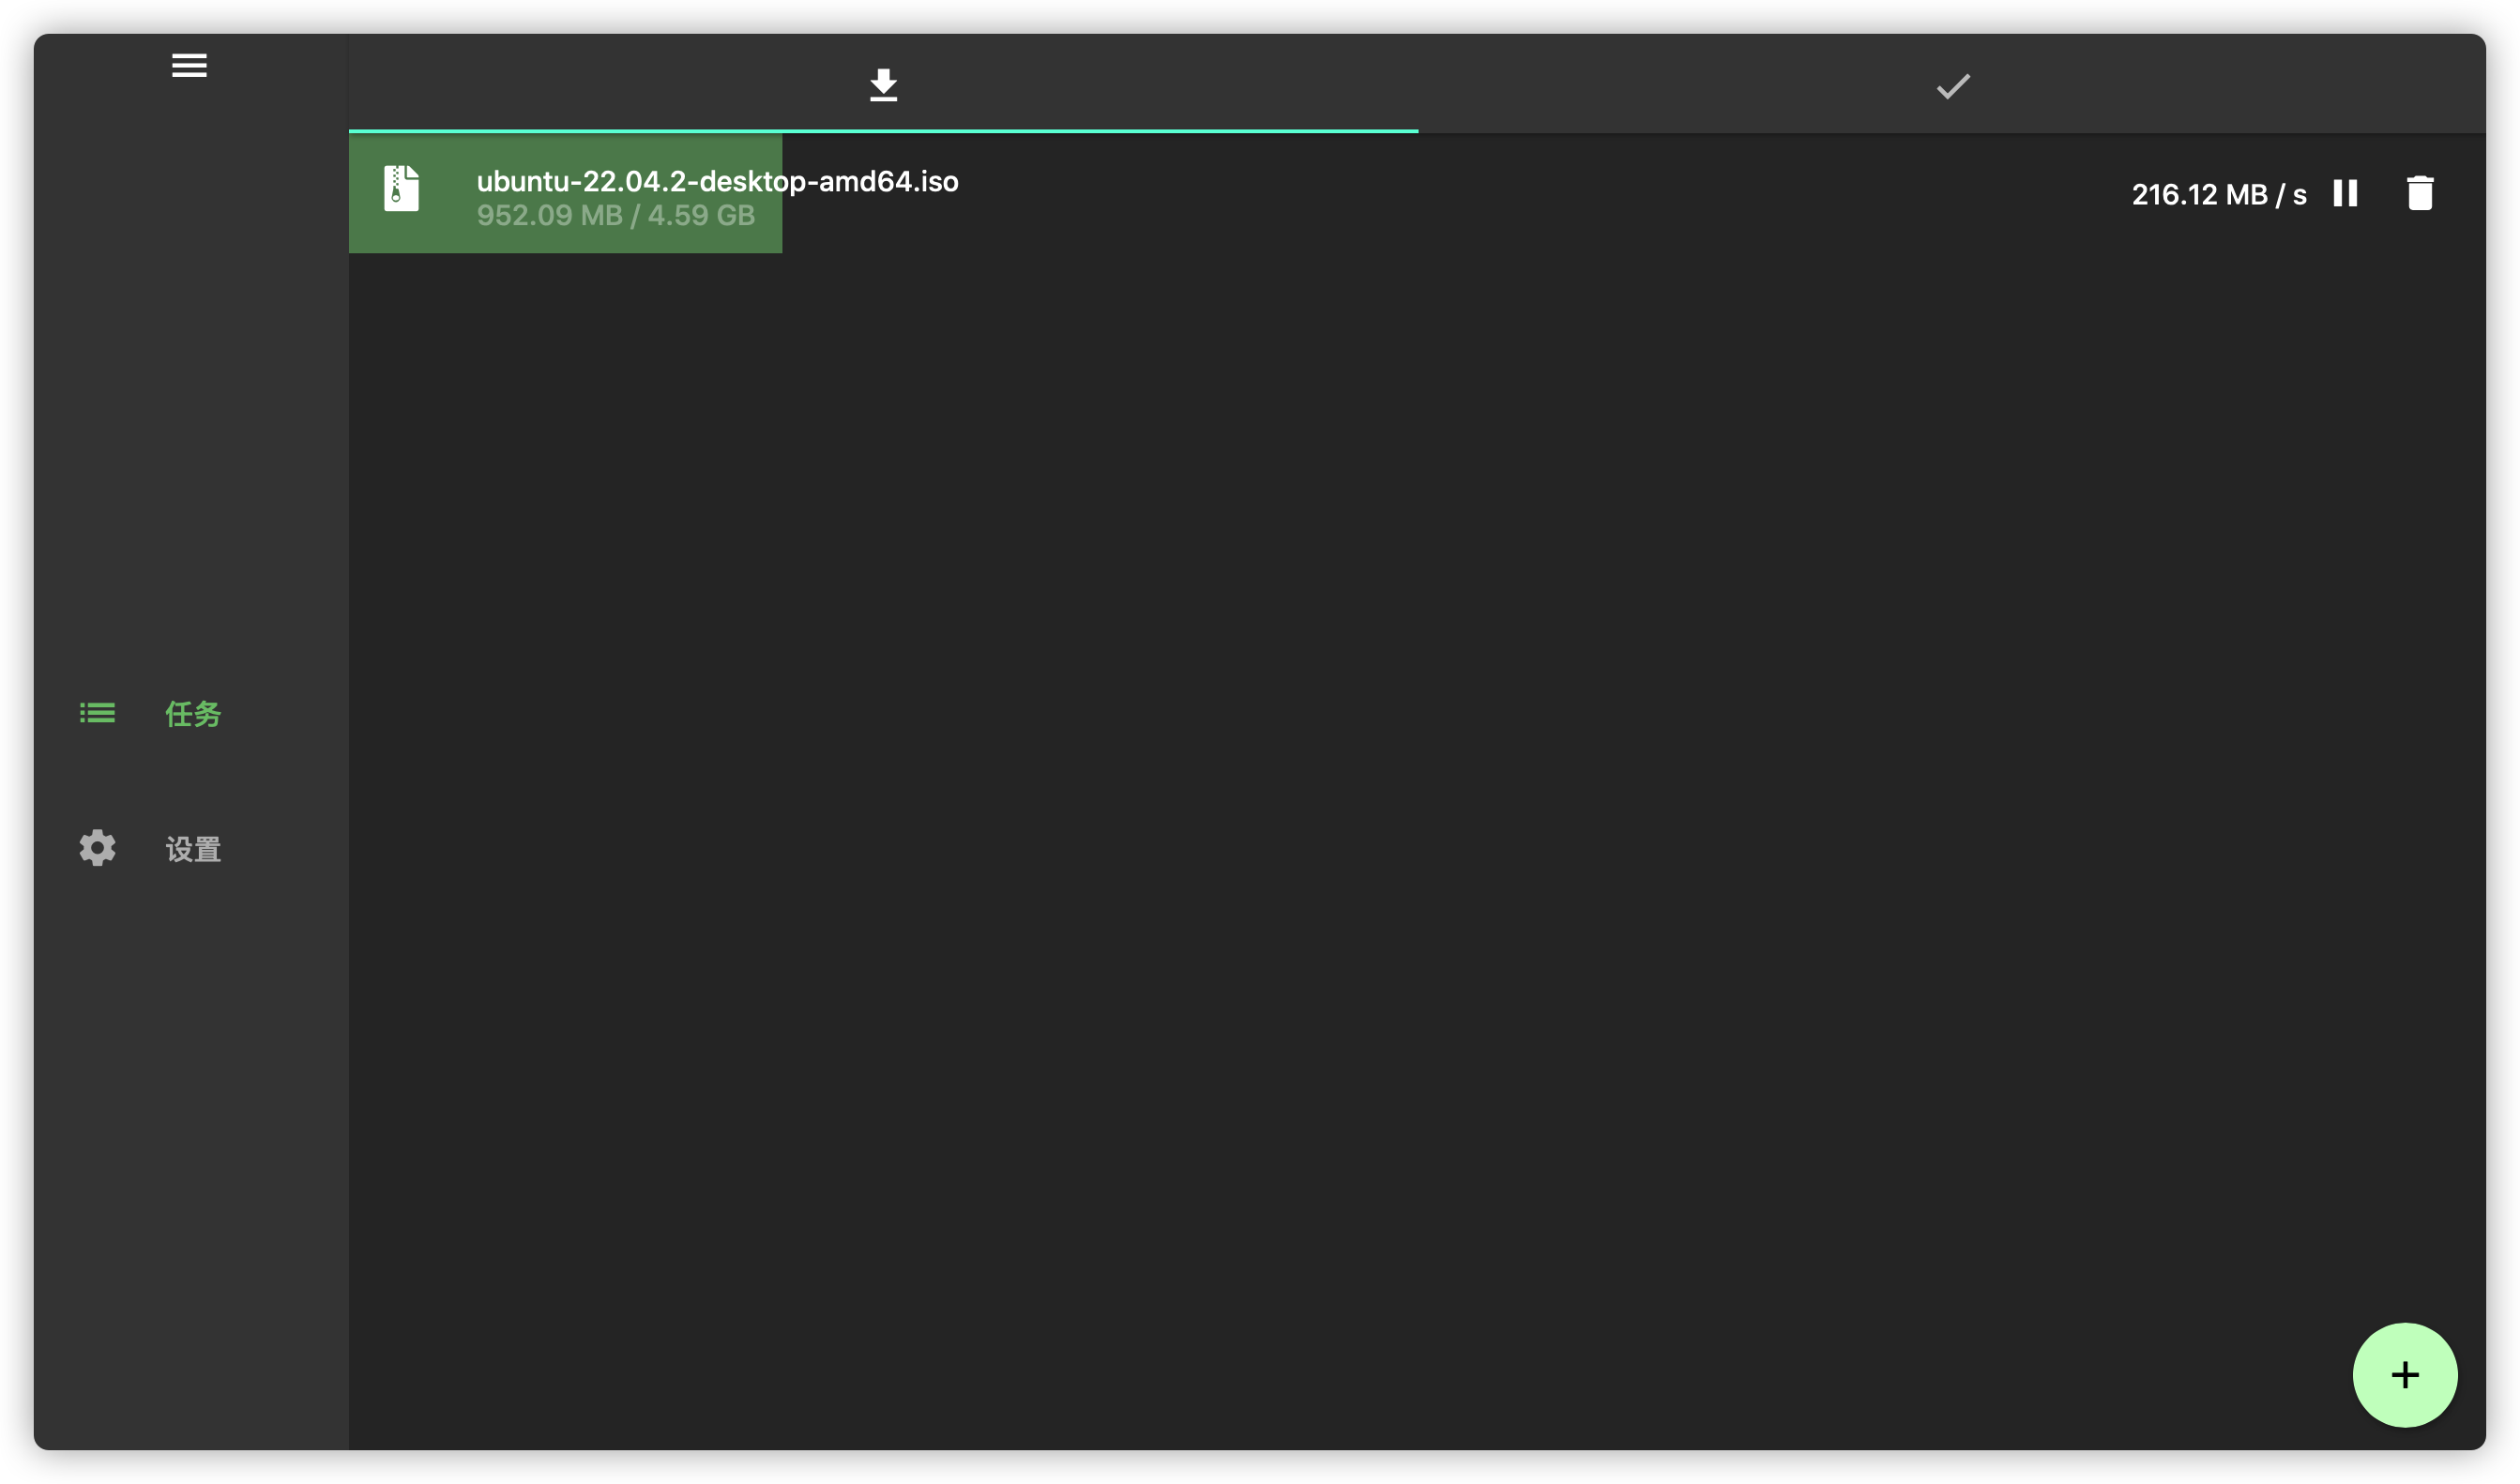Click blank sidebar space below 设置
Viewport: 2520px width, 1484px height.
pos(190,1150)
